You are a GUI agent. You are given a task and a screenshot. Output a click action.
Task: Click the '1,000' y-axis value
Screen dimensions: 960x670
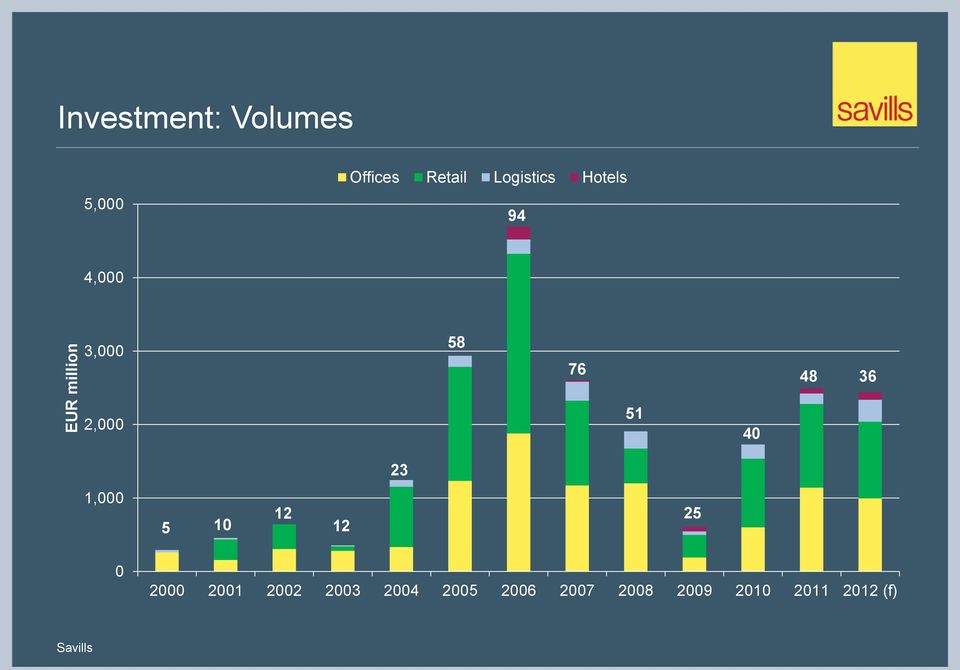click(x=104, y=498)
